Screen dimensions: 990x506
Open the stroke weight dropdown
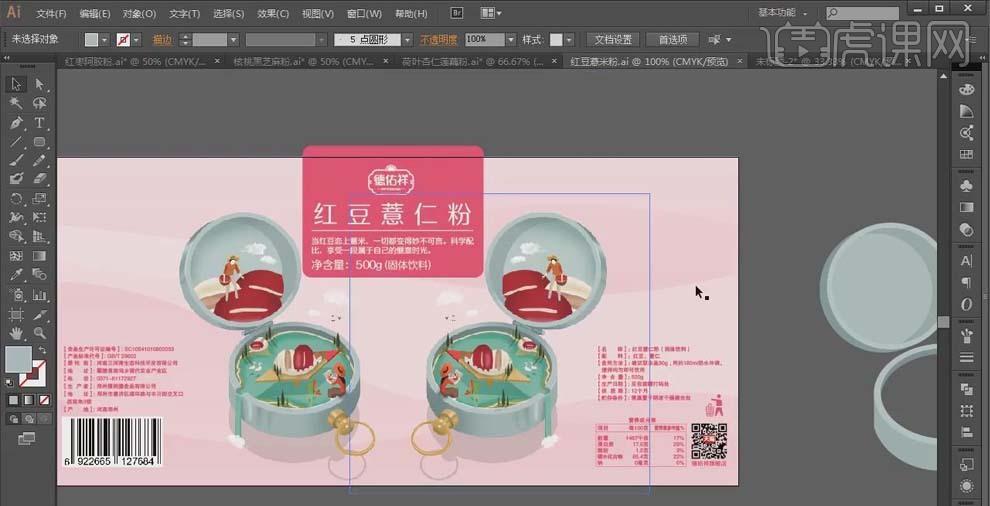click(x=234, y=39)
